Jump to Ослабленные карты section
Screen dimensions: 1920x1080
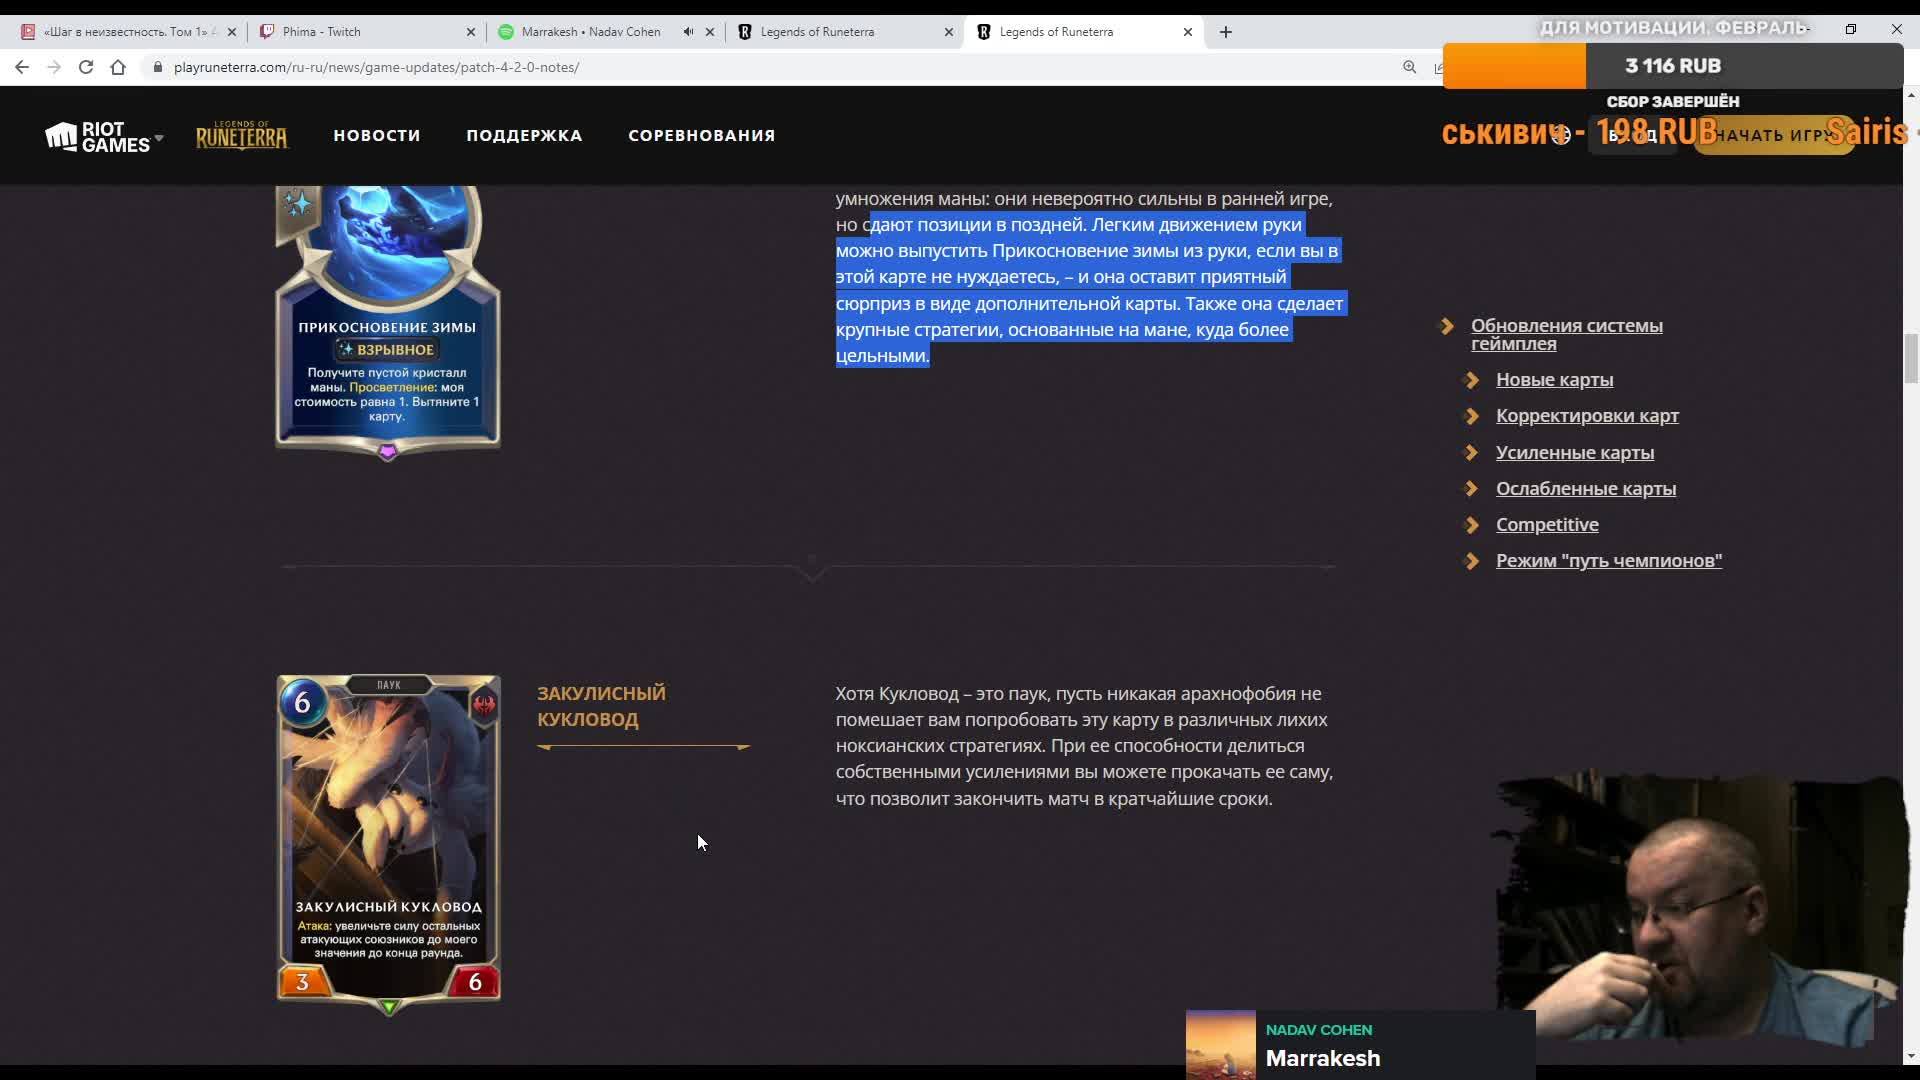pyautogui.click(x=1586, y=489)
